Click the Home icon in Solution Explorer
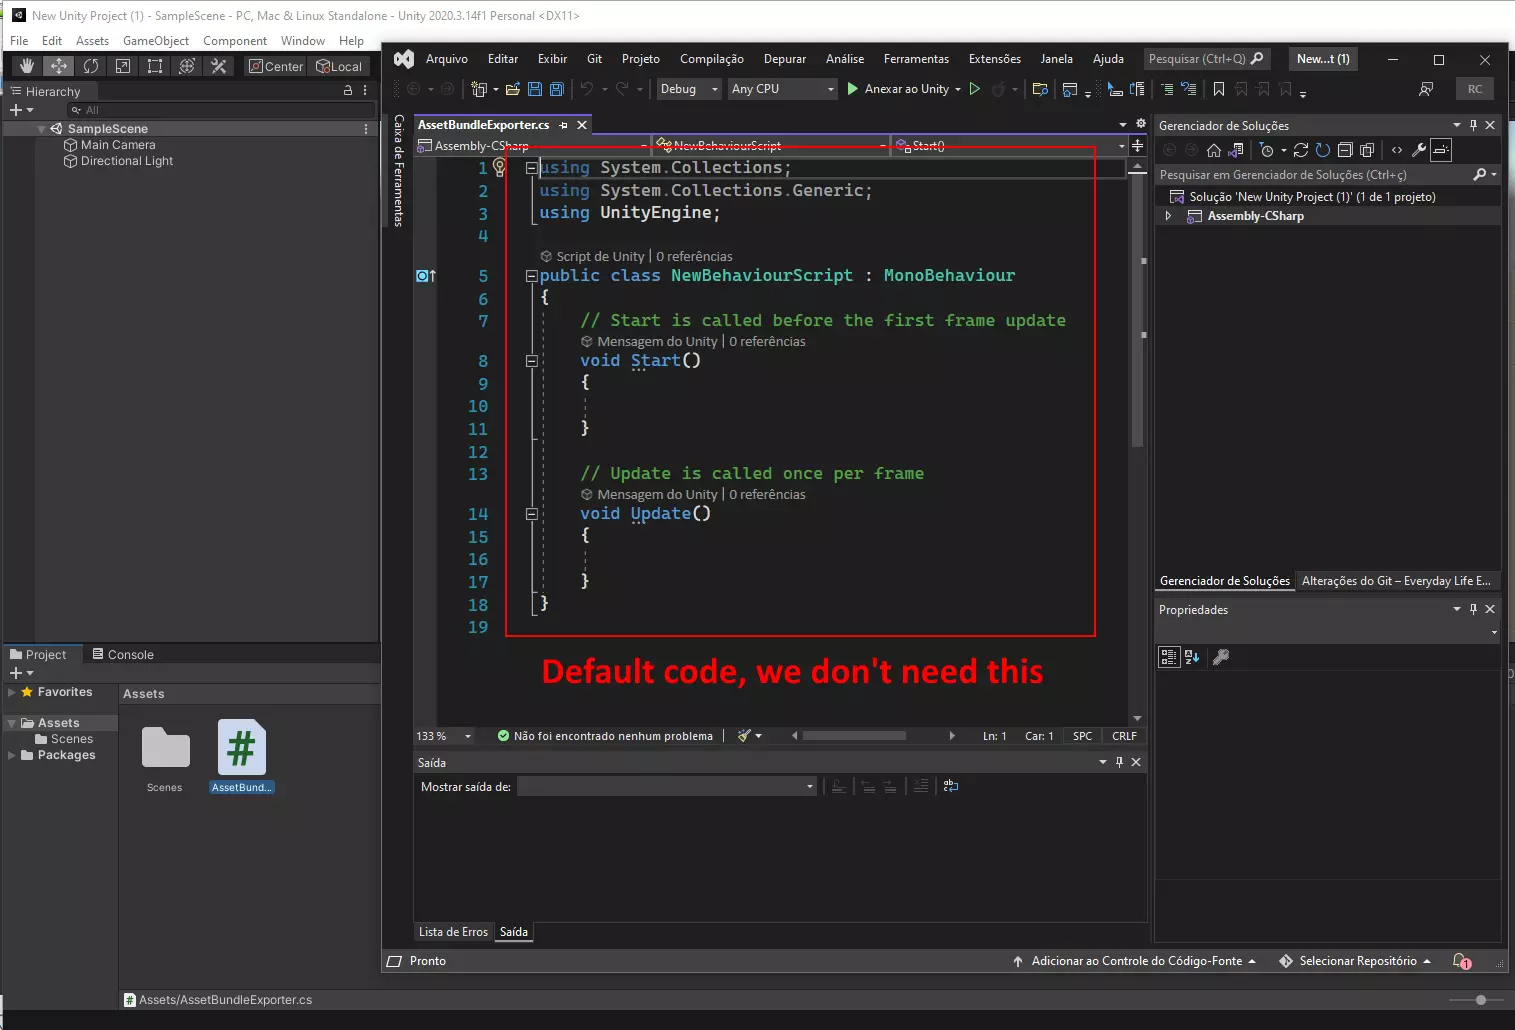This screenshot has height=1030, width=1515. point(1214,150)
